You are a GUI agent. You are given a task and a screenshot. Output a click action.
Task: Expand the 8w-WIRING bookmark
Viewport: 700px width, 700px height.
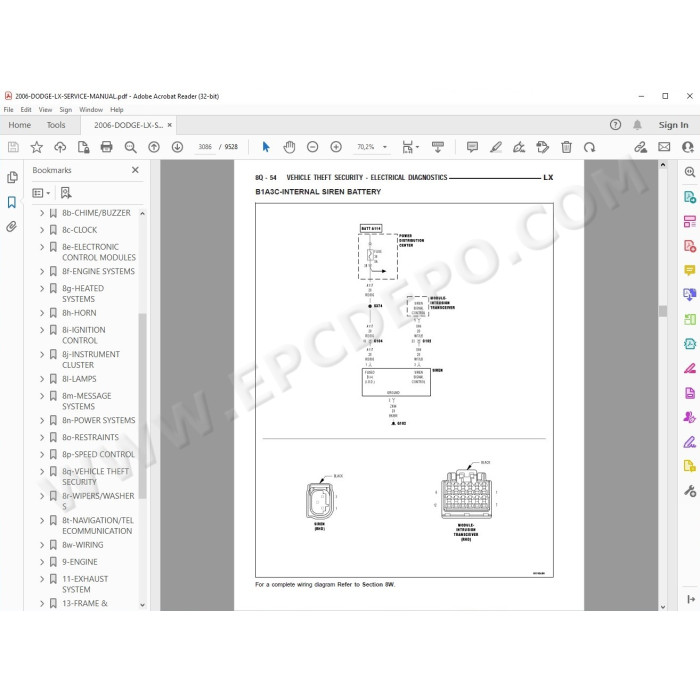[x=42, y=545]
